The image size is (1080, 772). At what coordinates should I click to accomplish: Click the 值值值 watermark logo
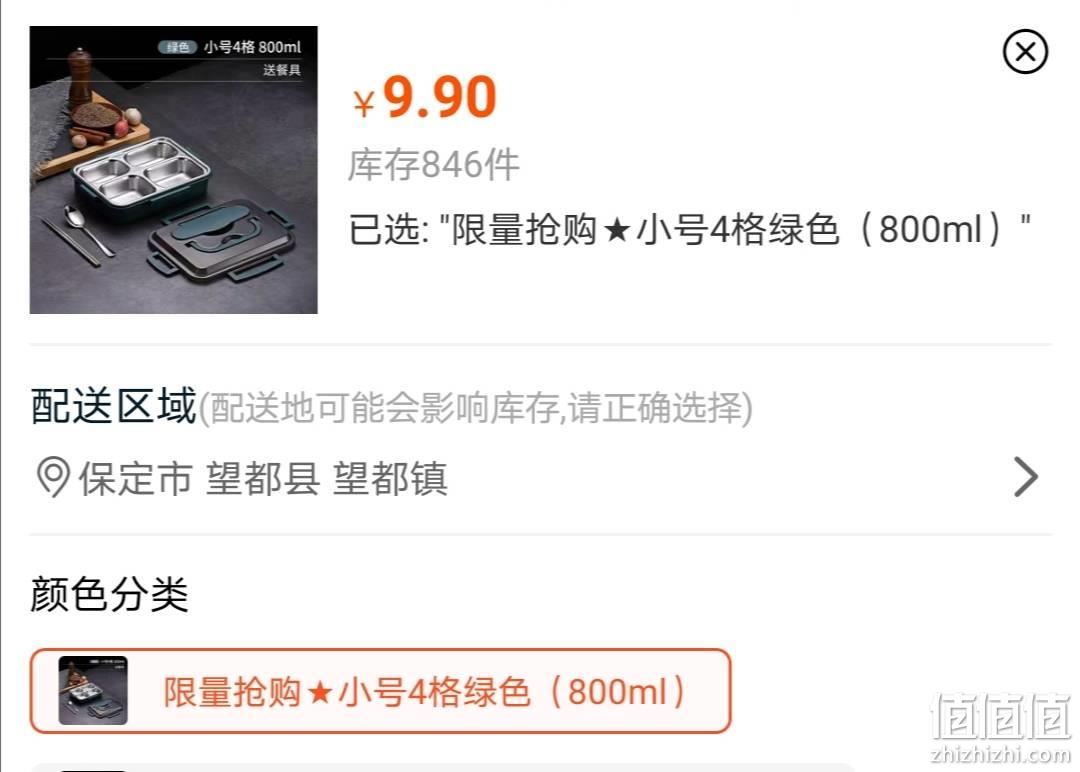(x=1000, y=717)
